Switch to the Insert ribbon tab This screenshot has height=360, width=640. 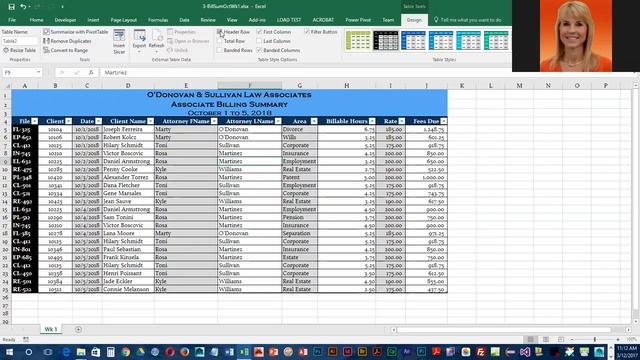coord(93,20)
